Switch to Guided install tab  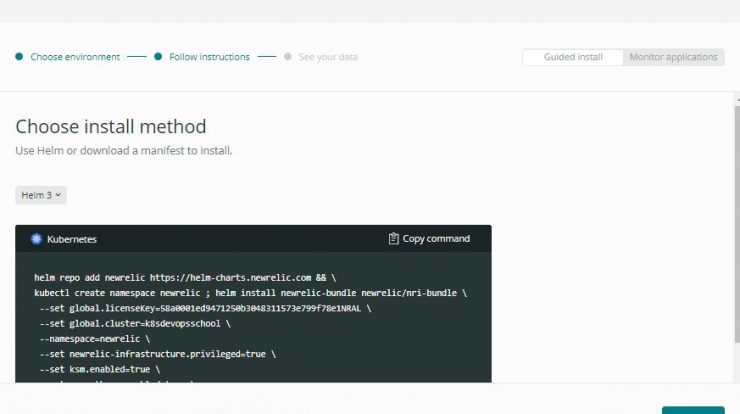pyautogui.click(x=573, y=57)
